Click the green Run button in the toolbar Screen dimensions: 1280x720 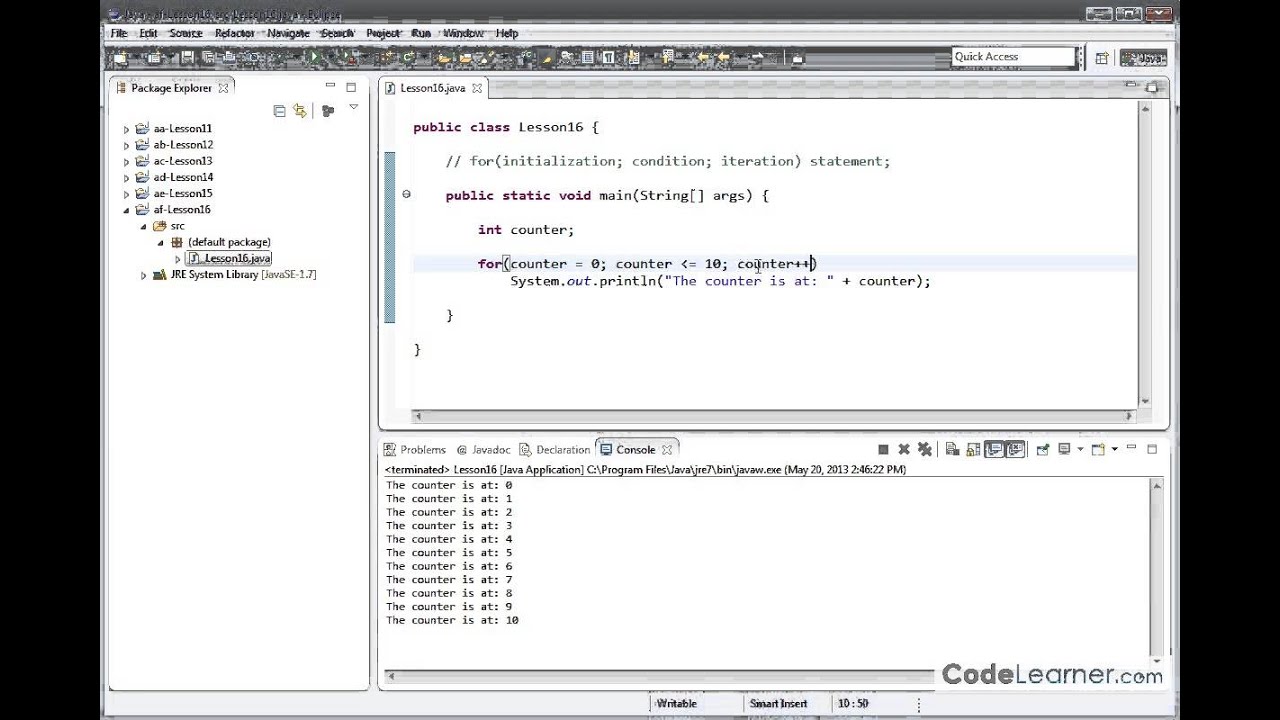[x=315, y=58]
